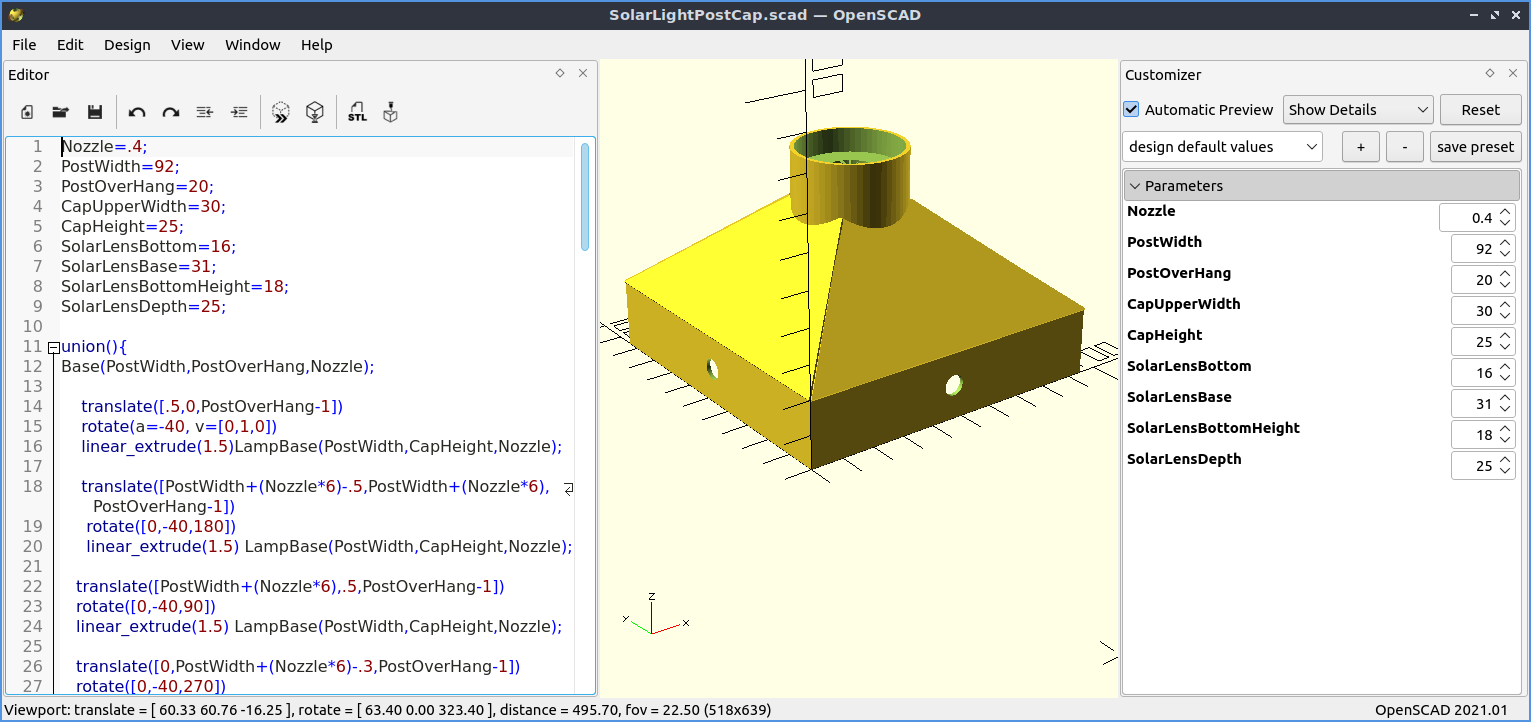Click the Nozzle parameter label
The width and height of the screenshot is (1531, 722).
[1151, 211]
